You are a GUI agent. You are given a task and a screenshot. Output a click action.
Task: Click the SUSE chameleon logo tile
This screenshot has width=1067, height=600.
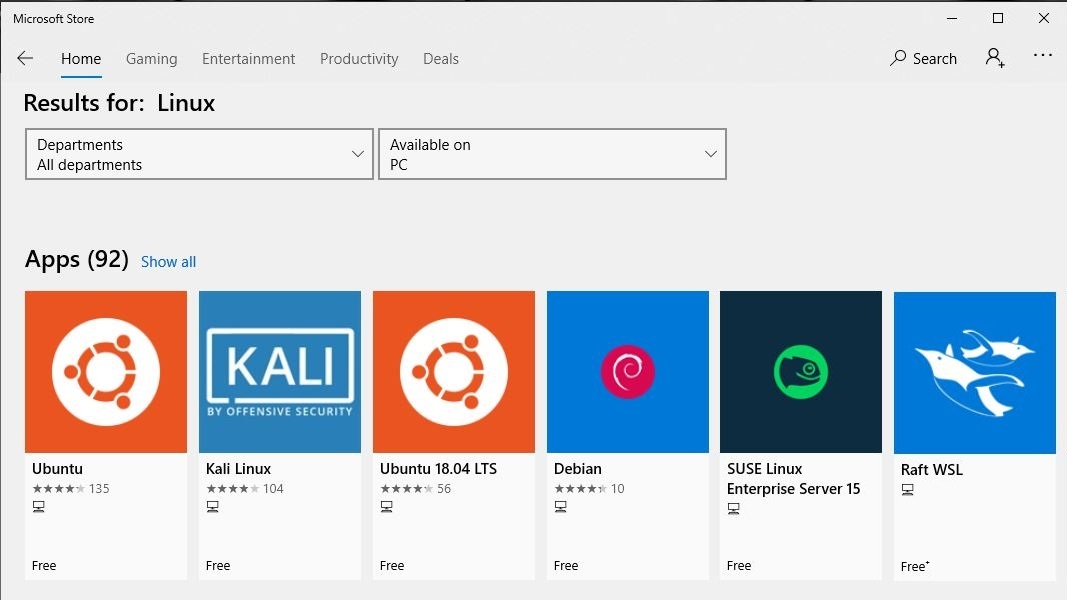pos(801,372)
